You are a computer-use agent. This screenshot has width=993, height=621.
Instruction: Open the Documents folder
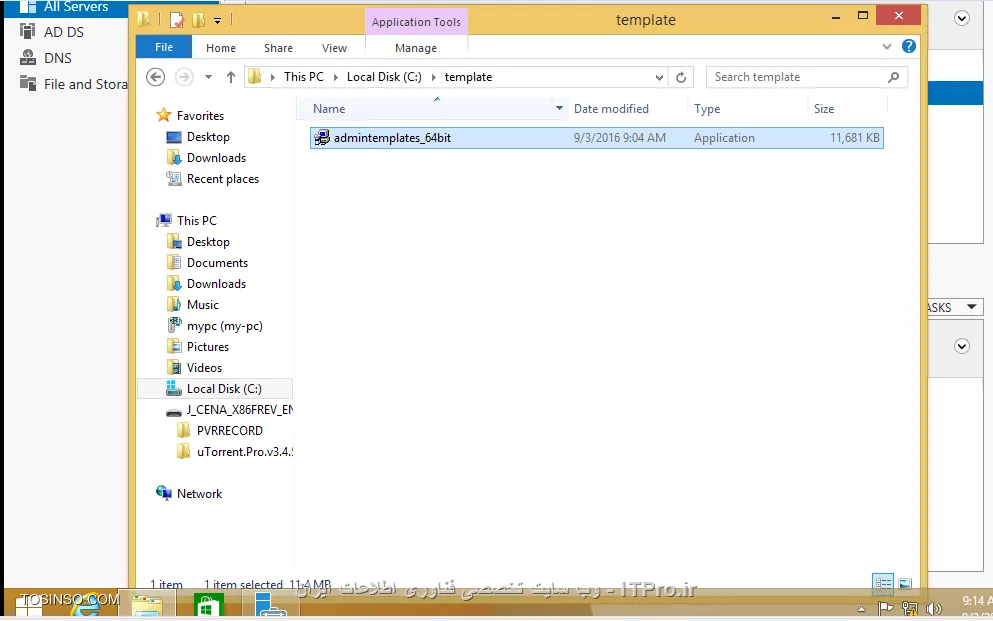coord(217,263)
